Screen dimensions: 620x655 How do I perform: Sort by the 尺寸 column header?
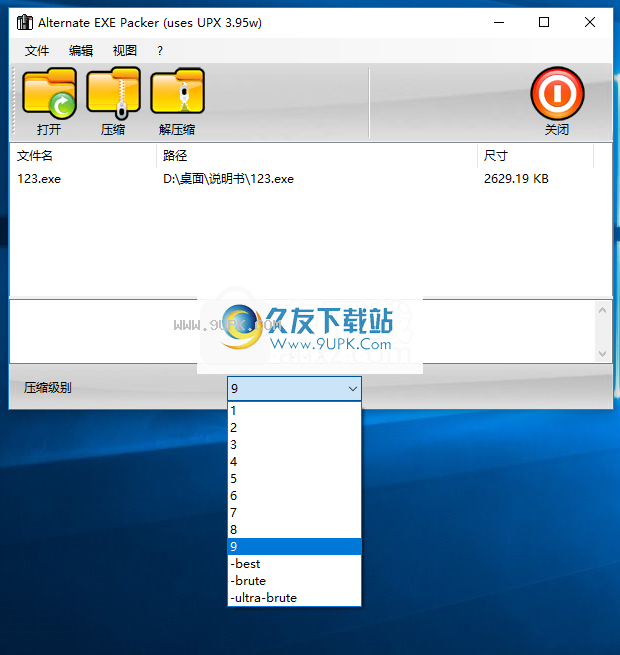536,156
